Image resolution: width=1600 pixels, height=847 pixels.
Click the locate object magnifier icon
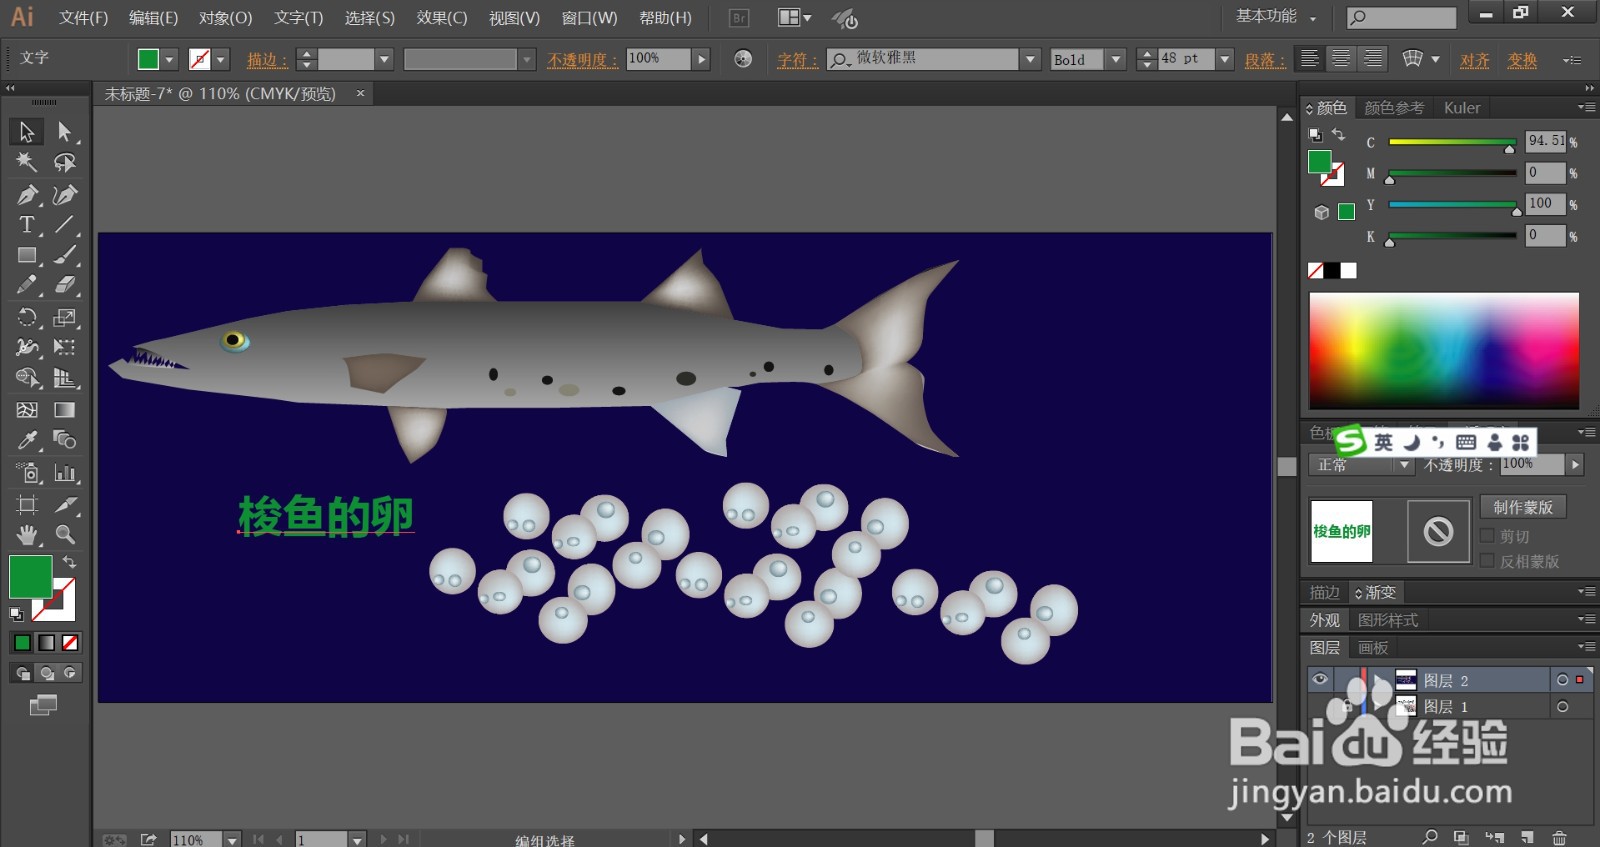pos(1430,837)
